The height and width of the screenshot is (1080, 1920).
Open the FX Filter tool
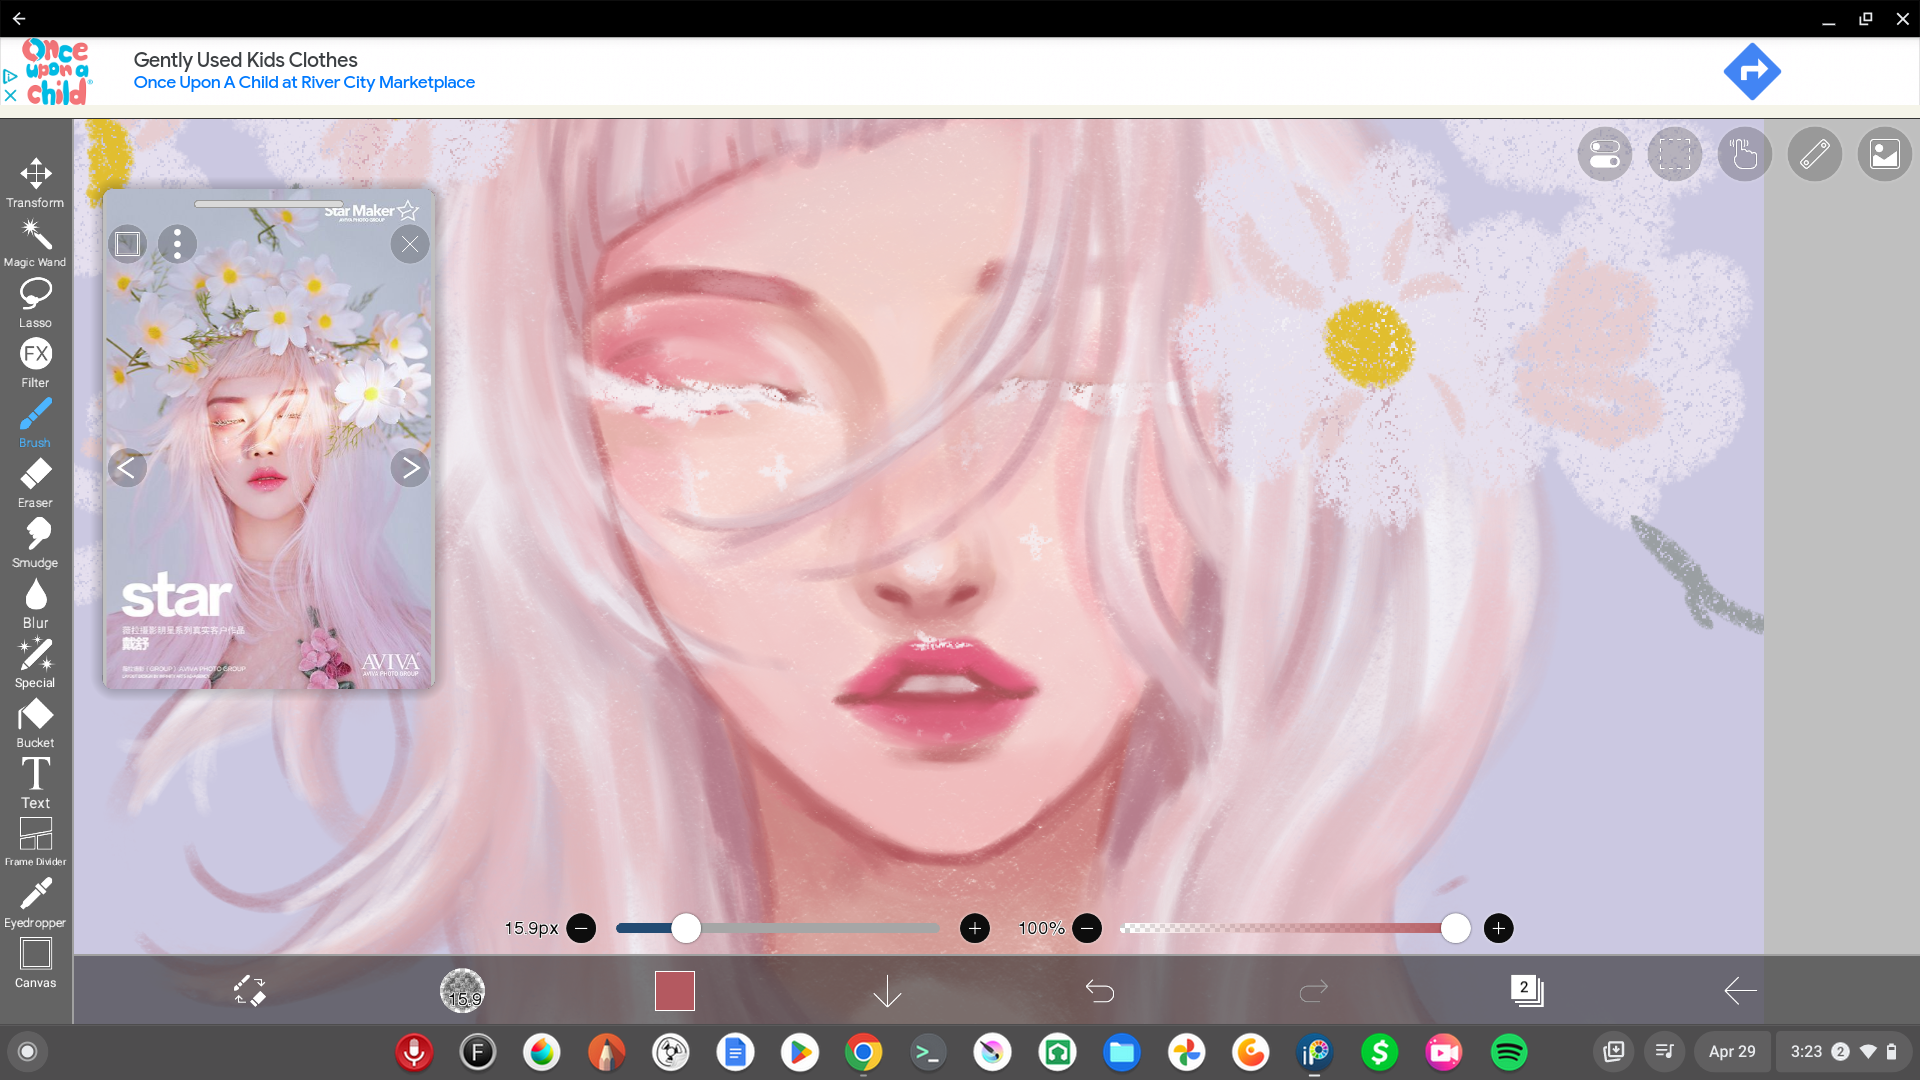tap(36, 362)
